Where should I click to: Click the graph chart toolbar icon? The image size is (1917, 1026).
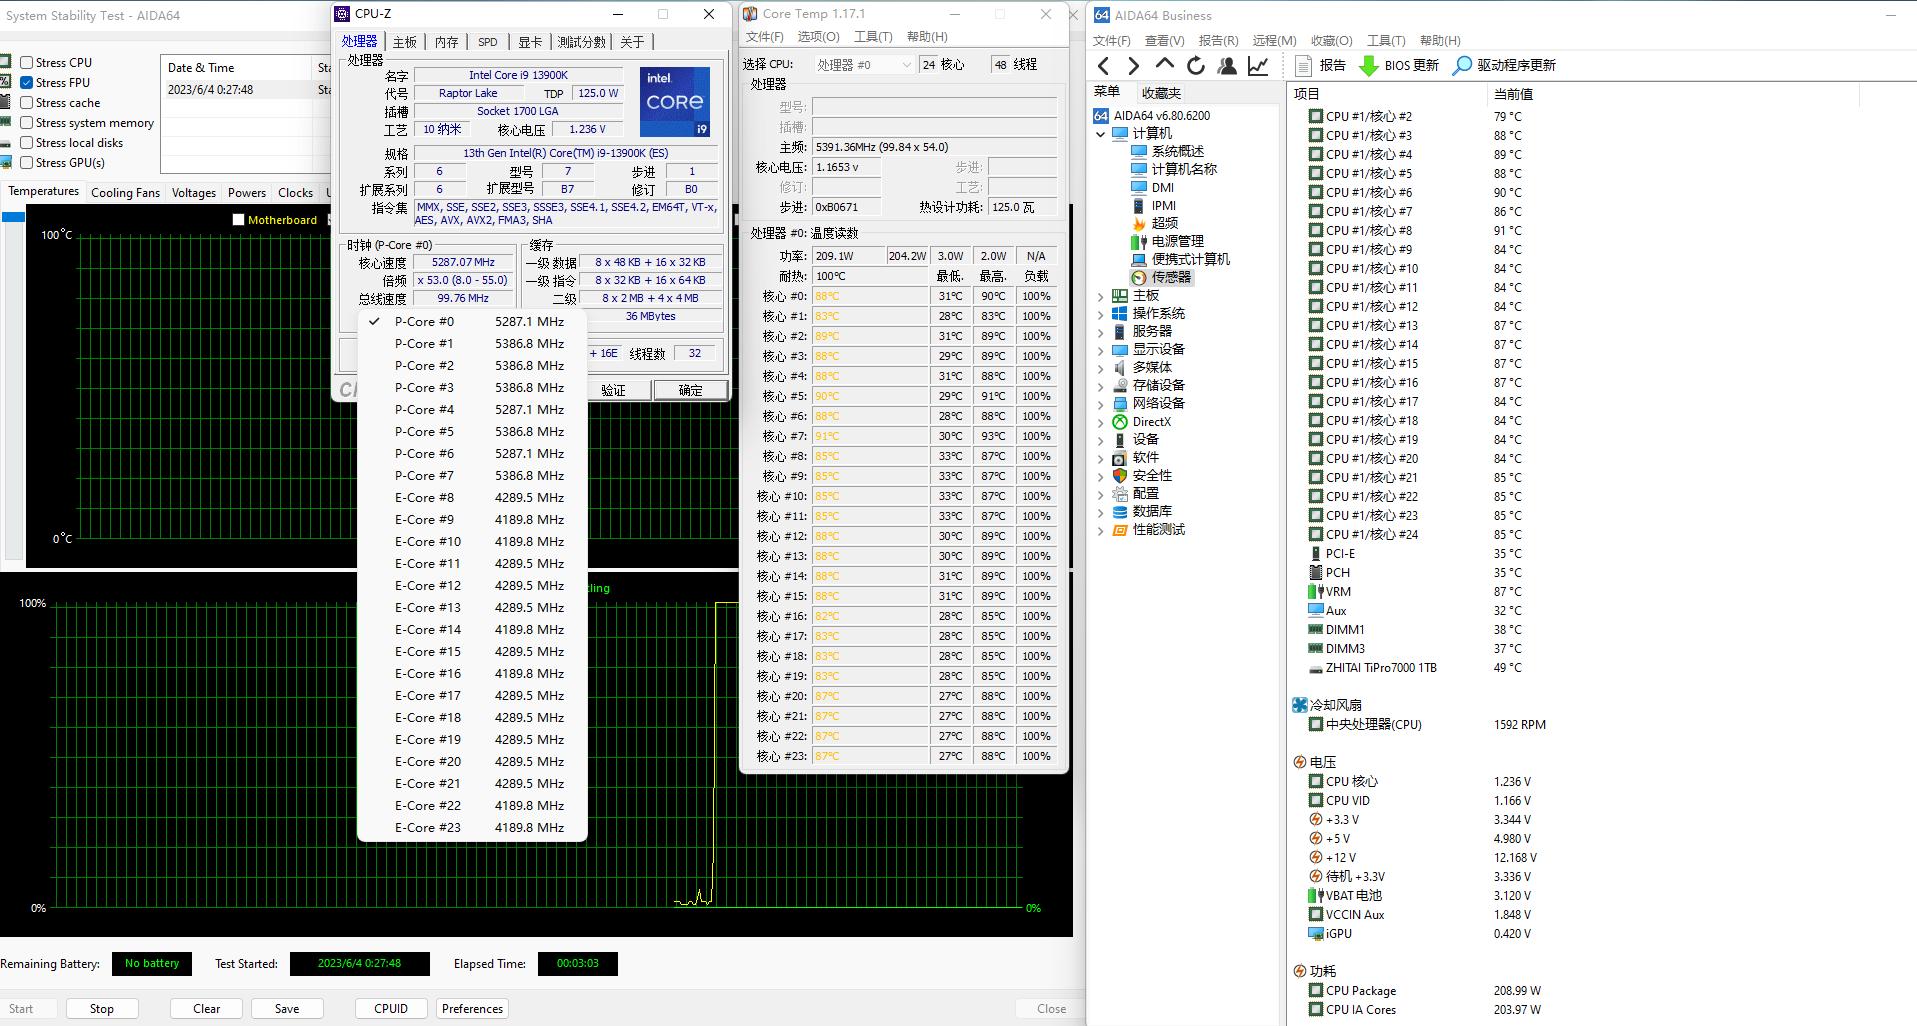[x=1258, y=66]
